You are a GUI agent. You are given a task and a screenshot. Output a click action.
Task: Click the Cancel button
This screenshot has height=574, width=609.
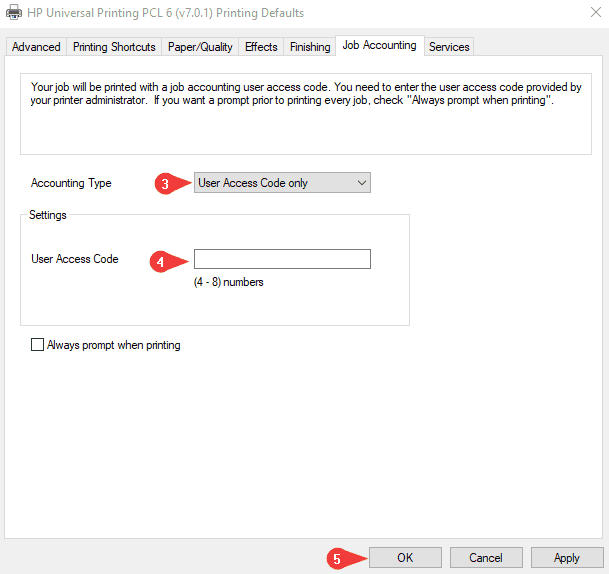pos(485,557)
